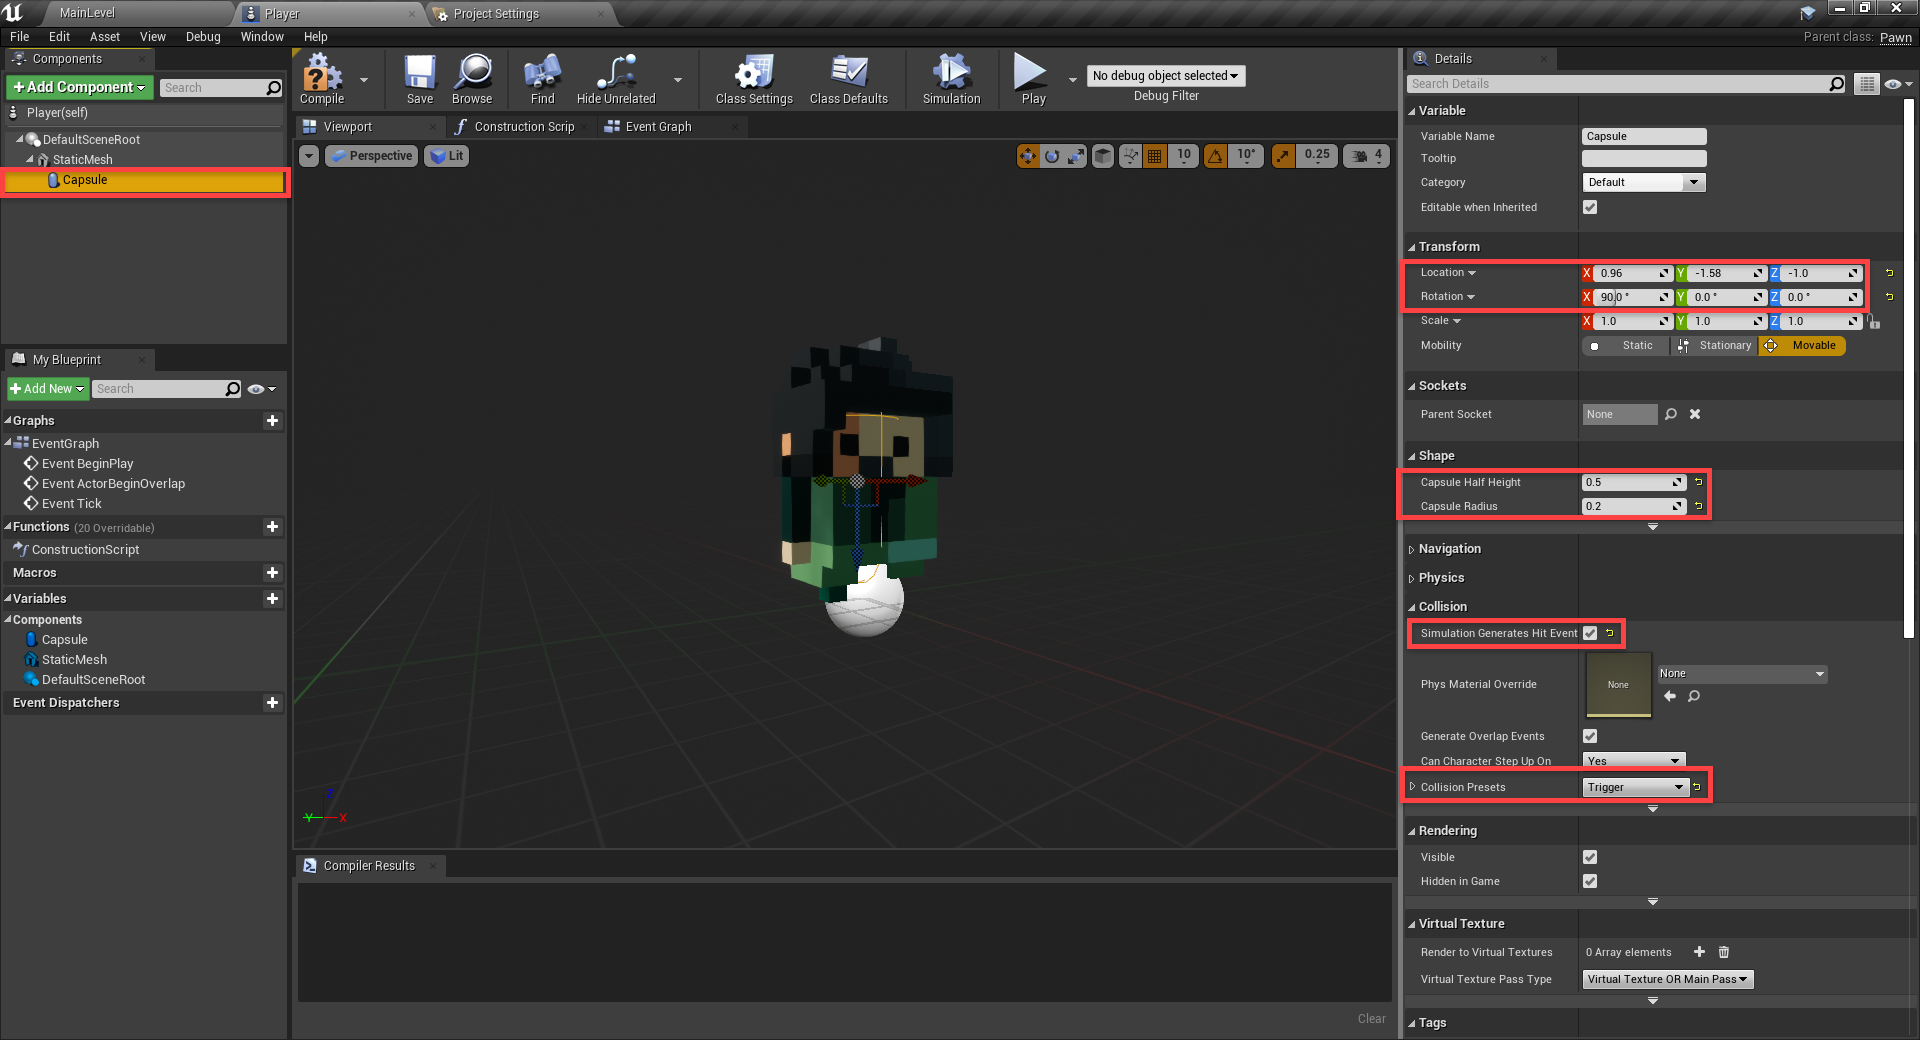Reset Location to default yellow arrow

[1889, 273]
